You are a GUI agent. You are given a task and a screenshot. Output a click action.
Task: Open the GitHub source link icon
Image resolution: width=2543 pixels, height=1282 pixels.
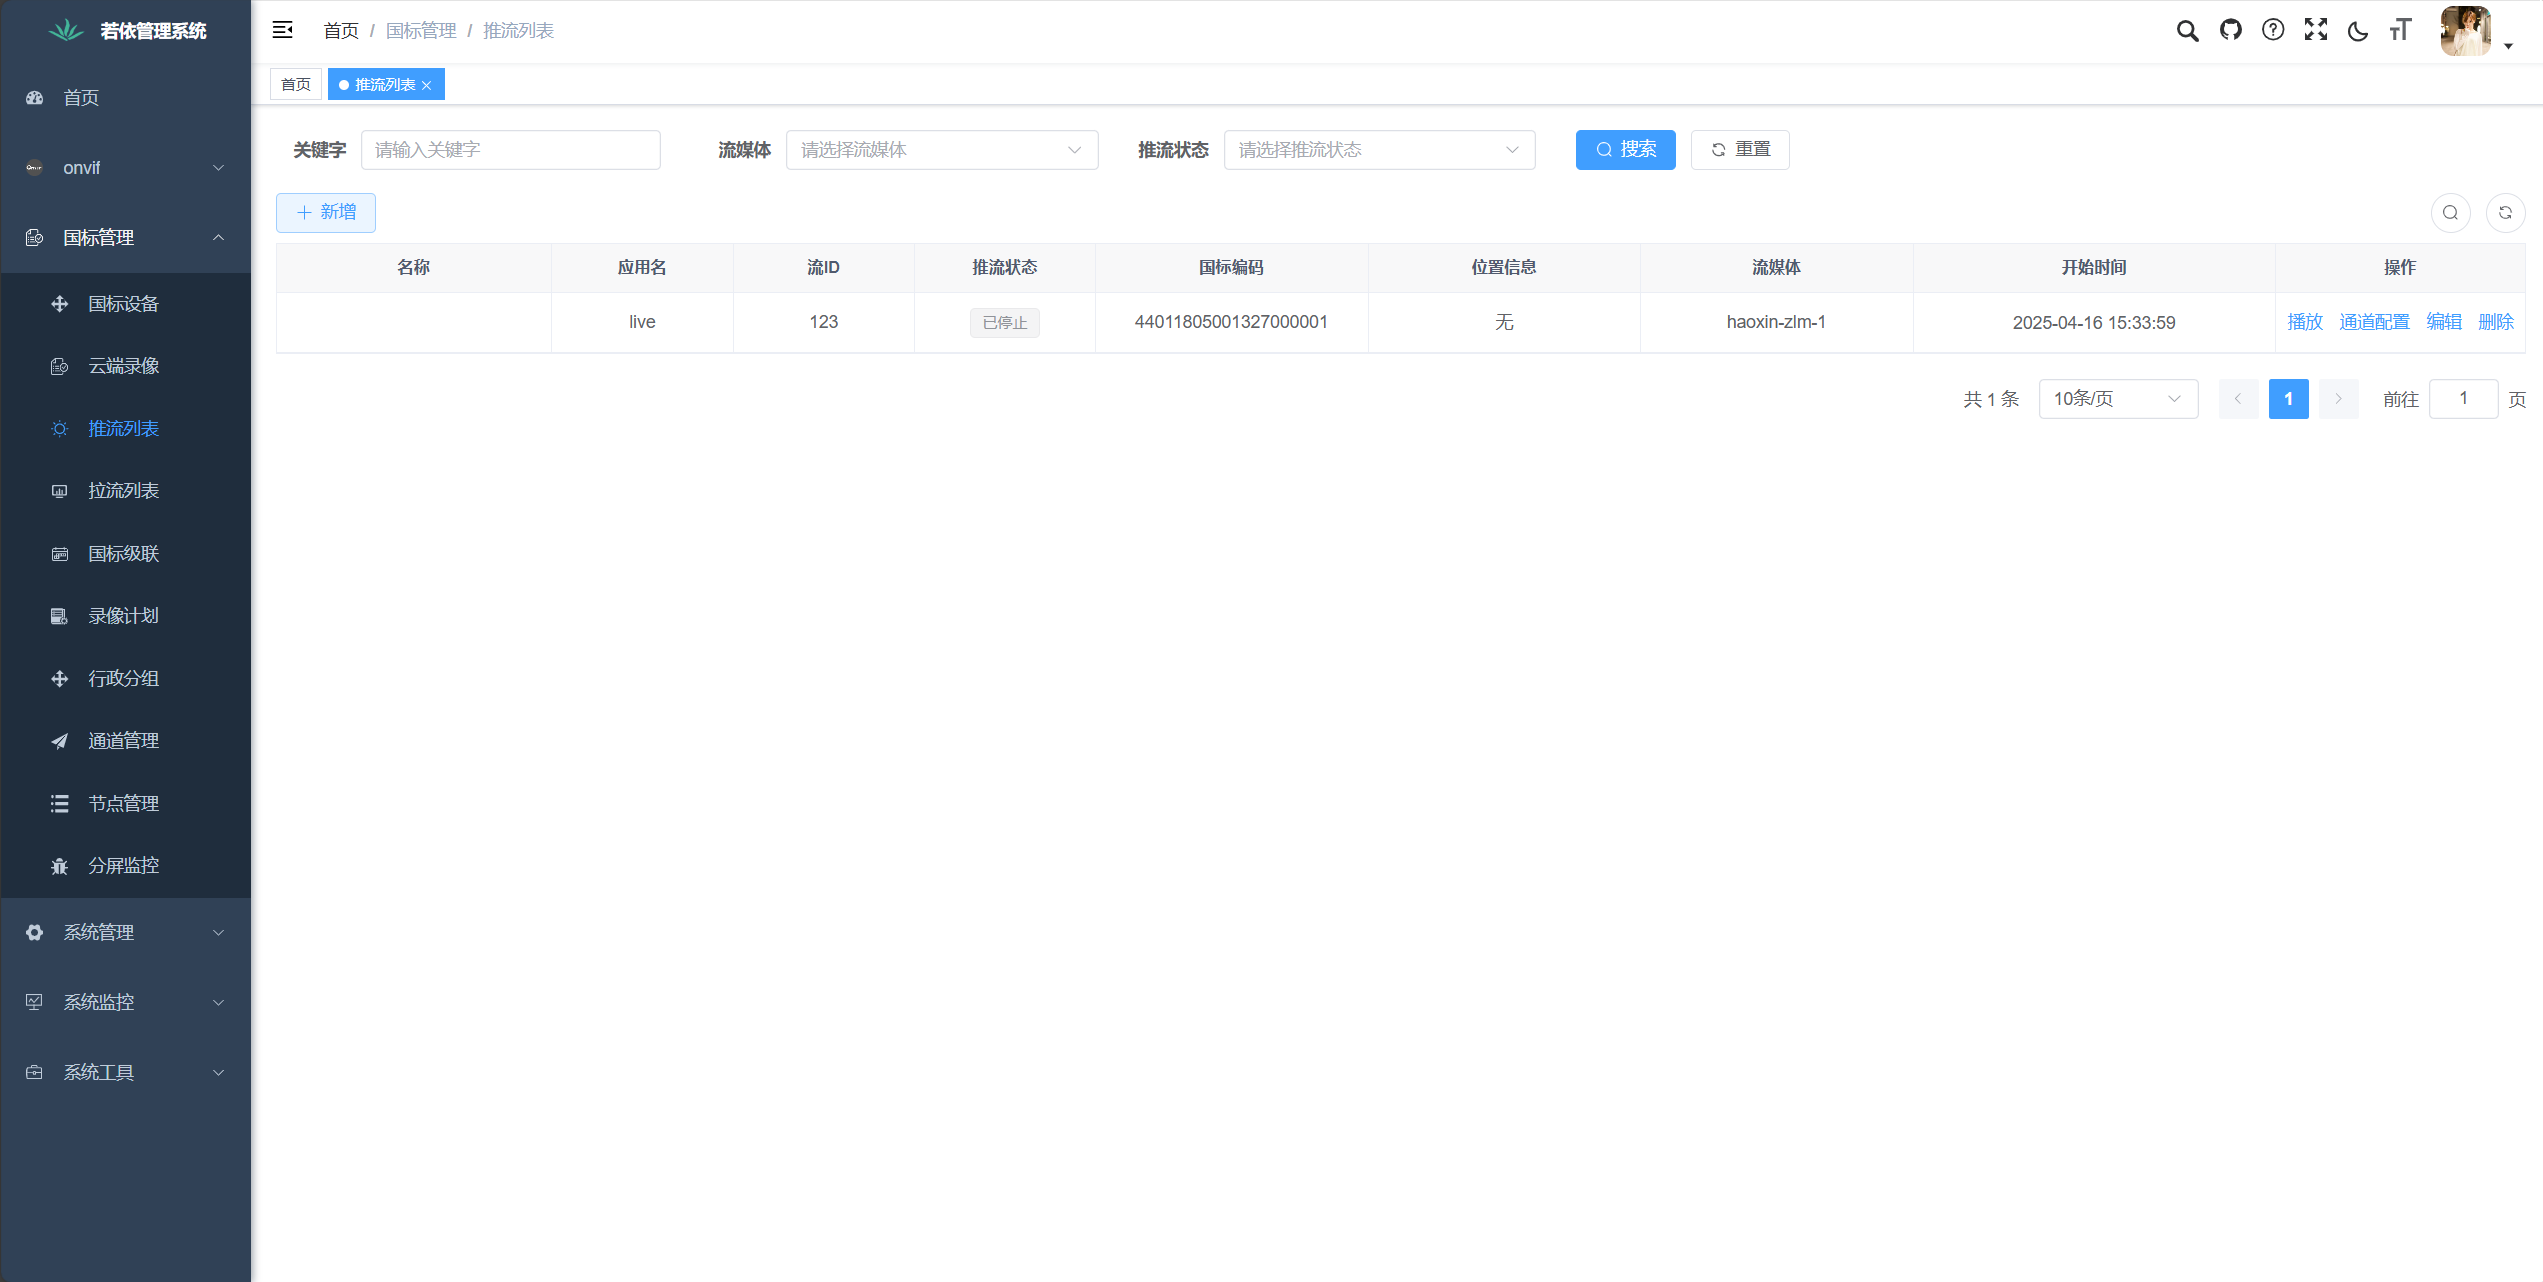click(2230, 30)
